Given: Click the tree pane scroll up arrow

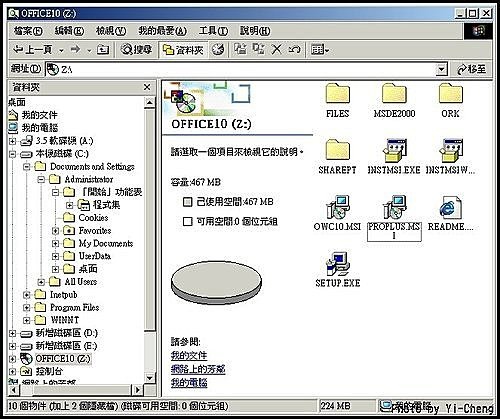Looking at the screenshot, I should pyautogui.click(x=150, y=102).
